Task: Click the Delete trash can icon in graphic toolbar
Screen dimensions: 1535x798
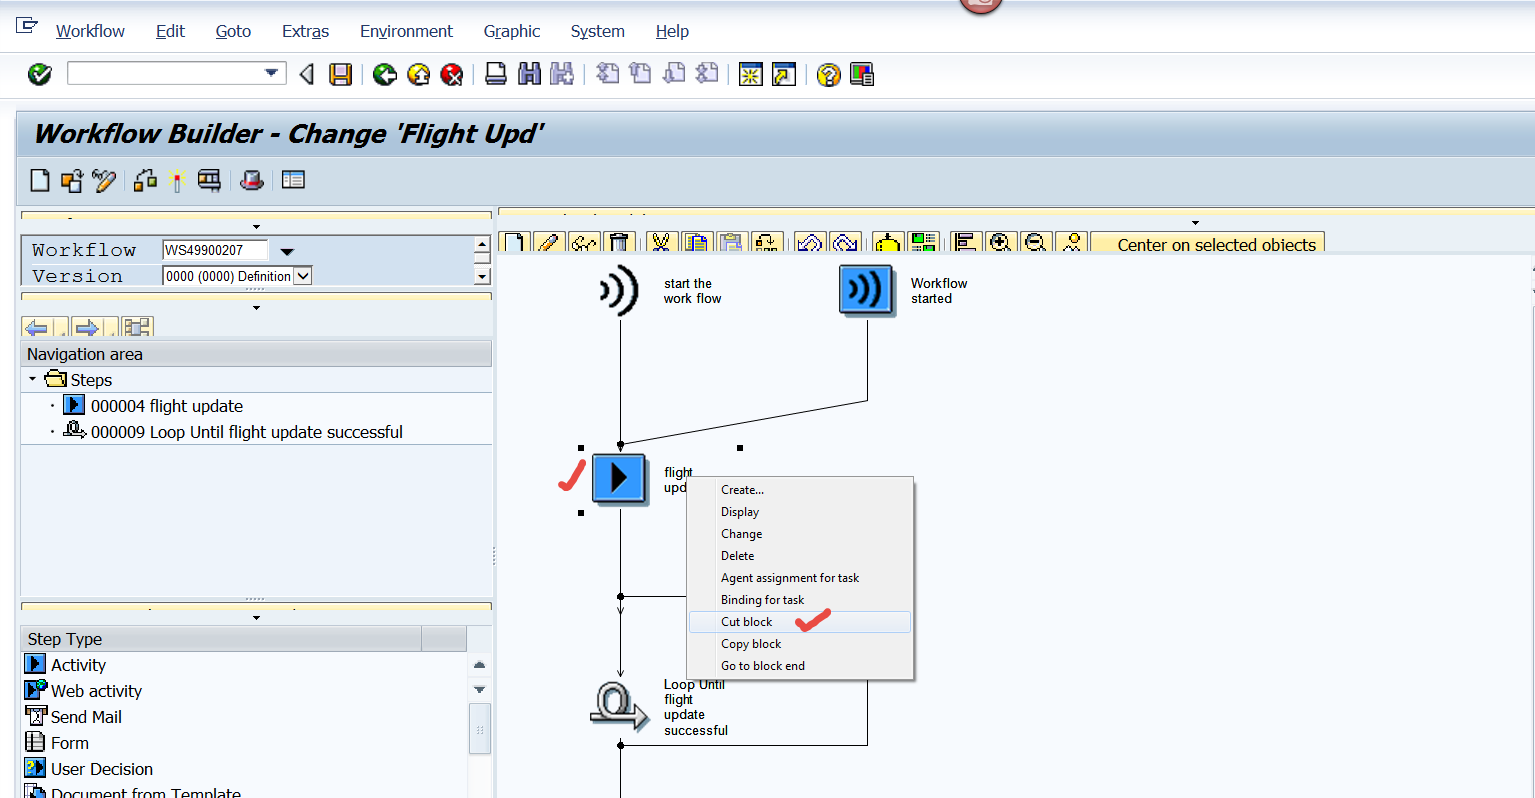Action: [620, 243]
